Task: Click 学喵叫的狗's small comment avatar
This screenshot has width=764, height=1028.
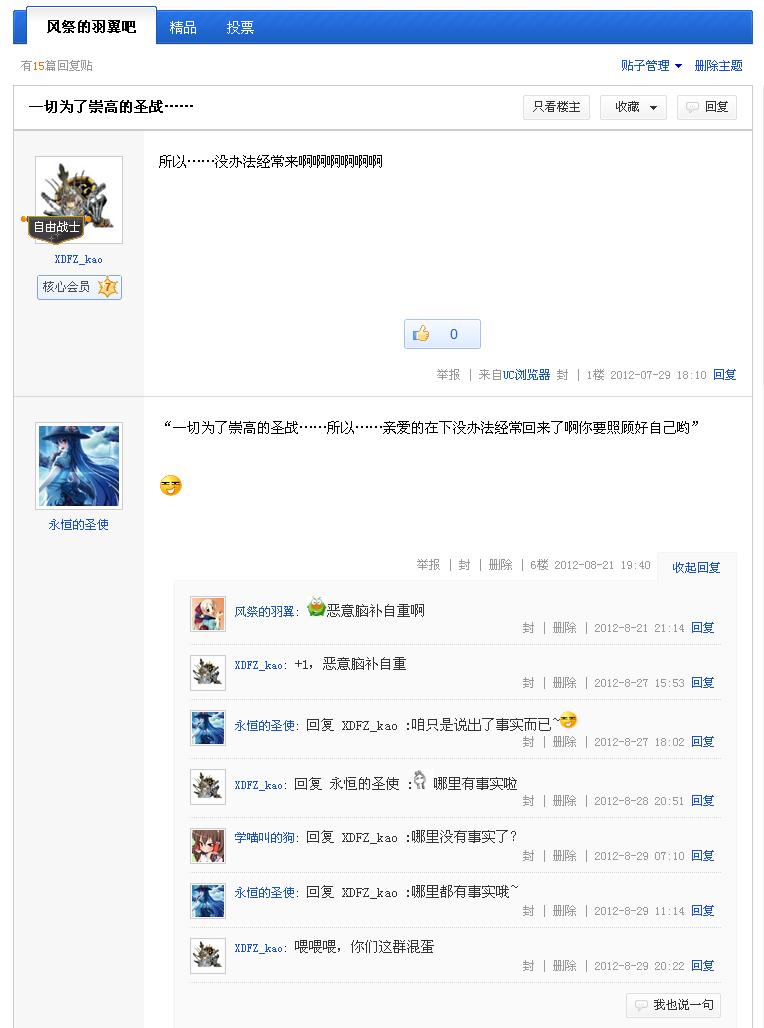Action: 208,846
